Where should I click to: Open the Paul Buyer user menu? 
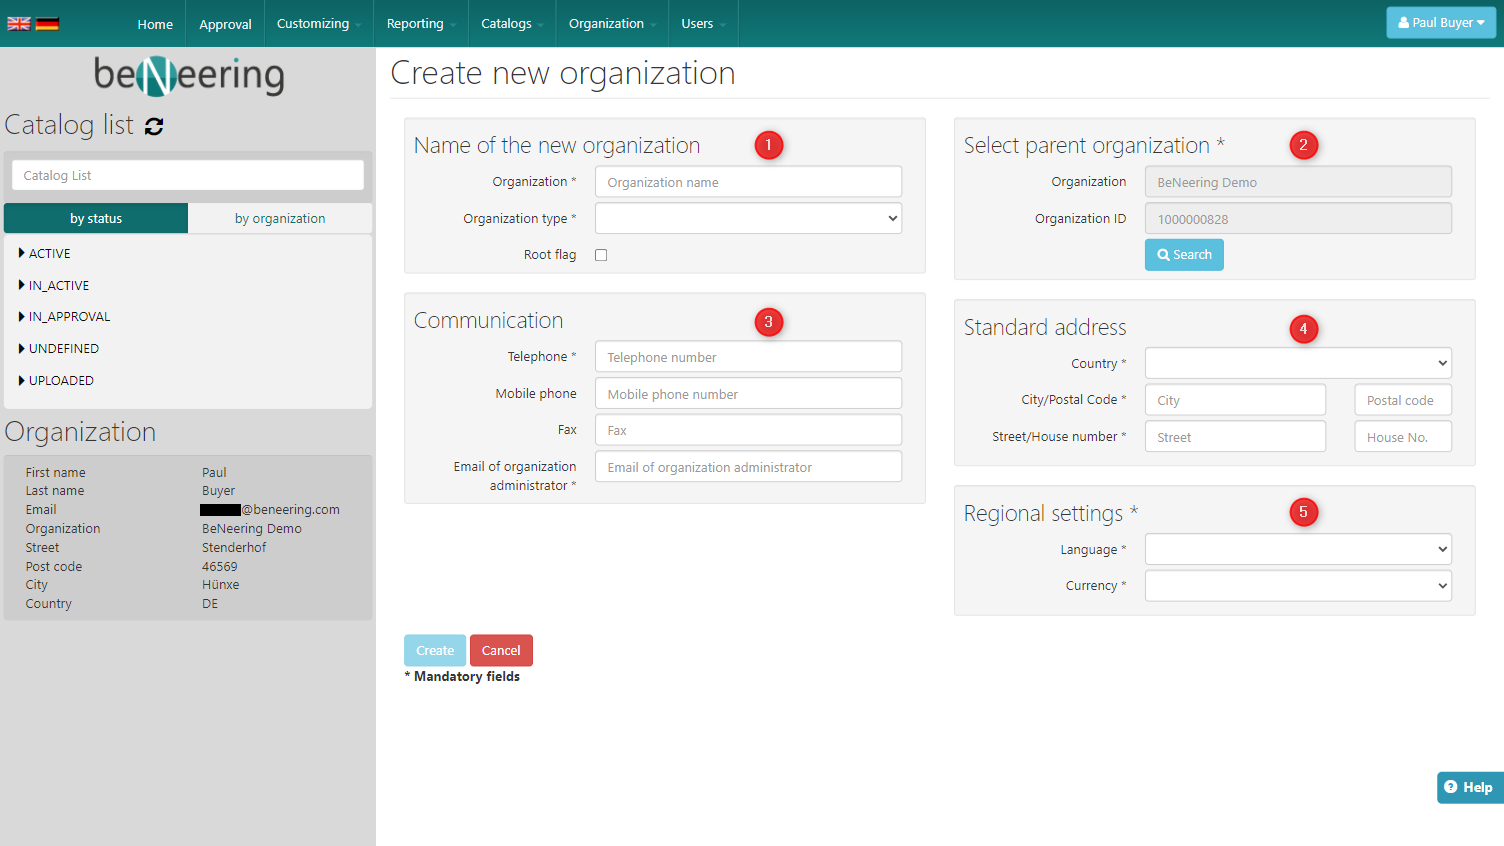1441,22
